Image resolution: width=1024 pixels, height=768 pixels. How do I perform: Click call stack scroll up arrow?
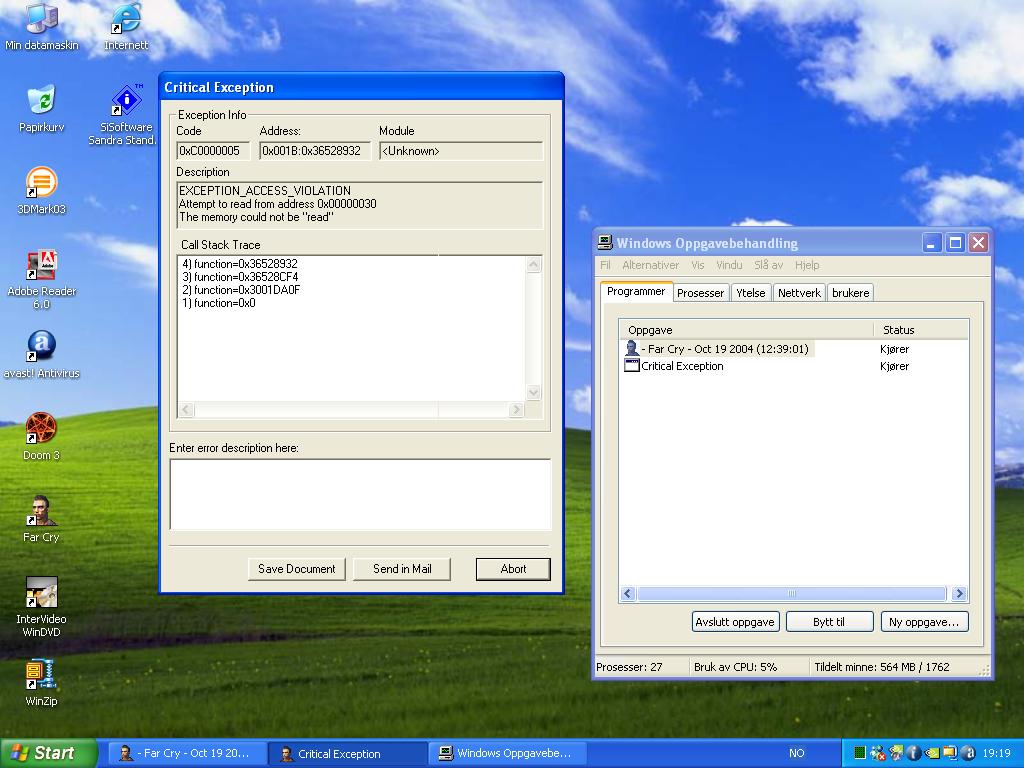click(x=534, y=264)
